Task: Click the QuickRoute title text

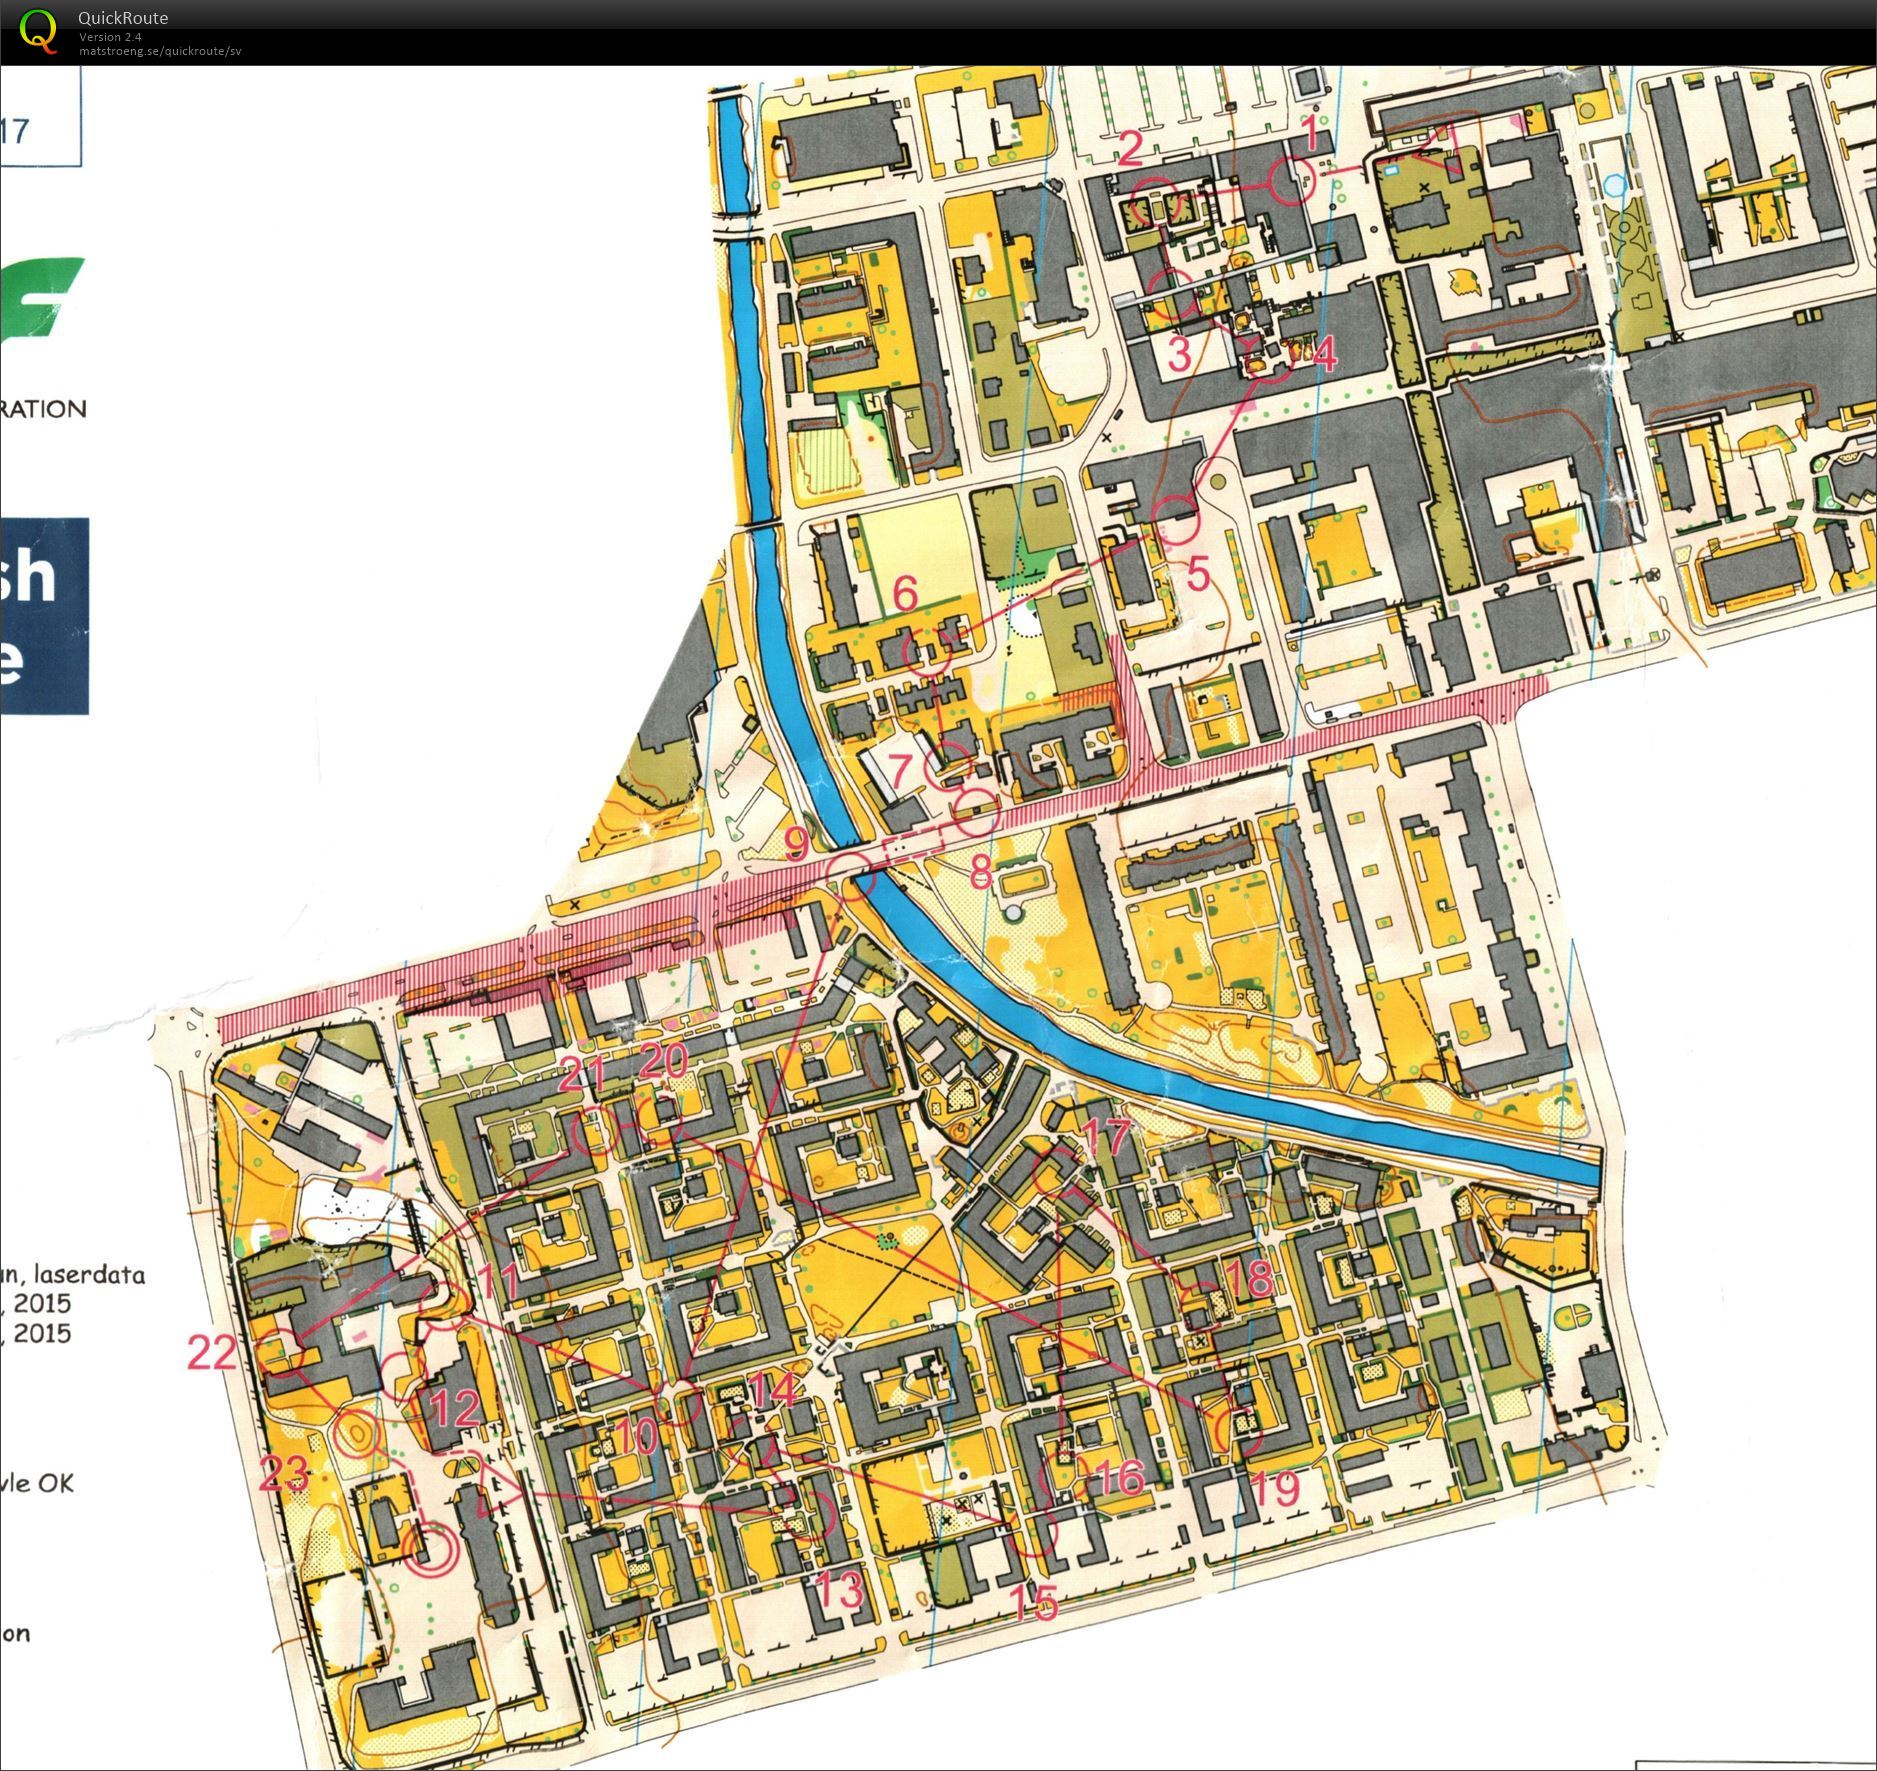Action: click(x=123, y=17)
